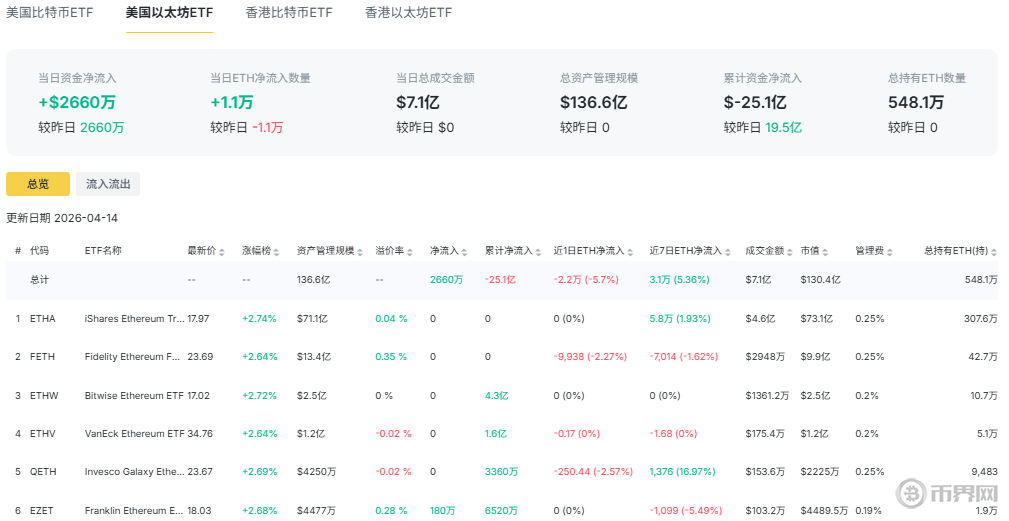Sort by 总持有ETH(持) column arrows
The image size is (1009, 521).
pyautogui.click(x=994, y=251)
